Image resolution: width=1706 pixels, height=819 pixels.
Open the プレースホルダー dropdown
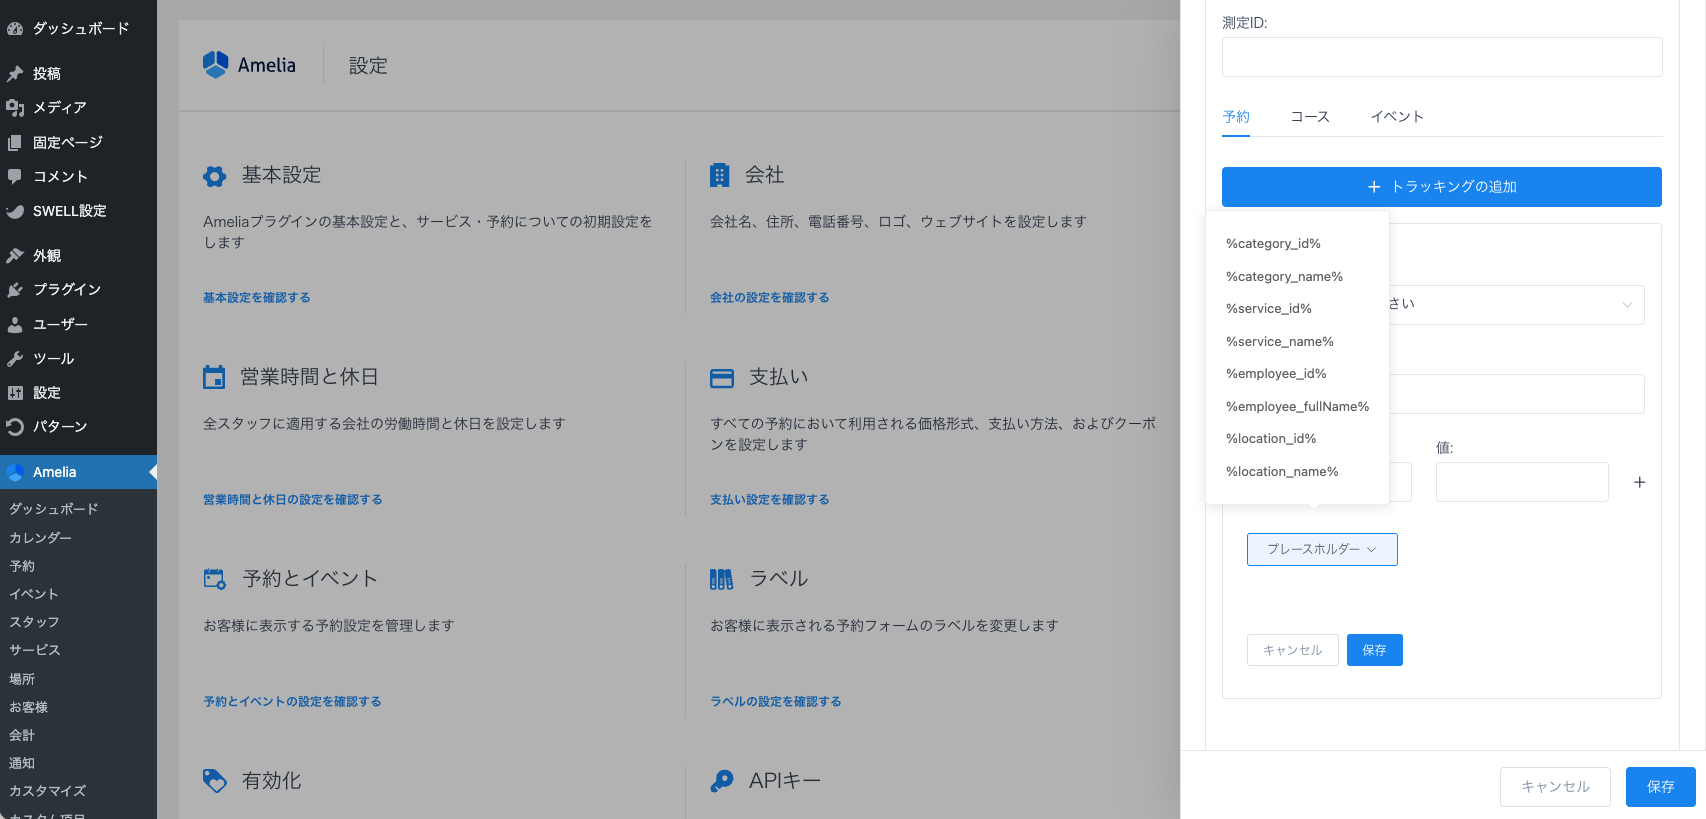[x=1321, y=549]
